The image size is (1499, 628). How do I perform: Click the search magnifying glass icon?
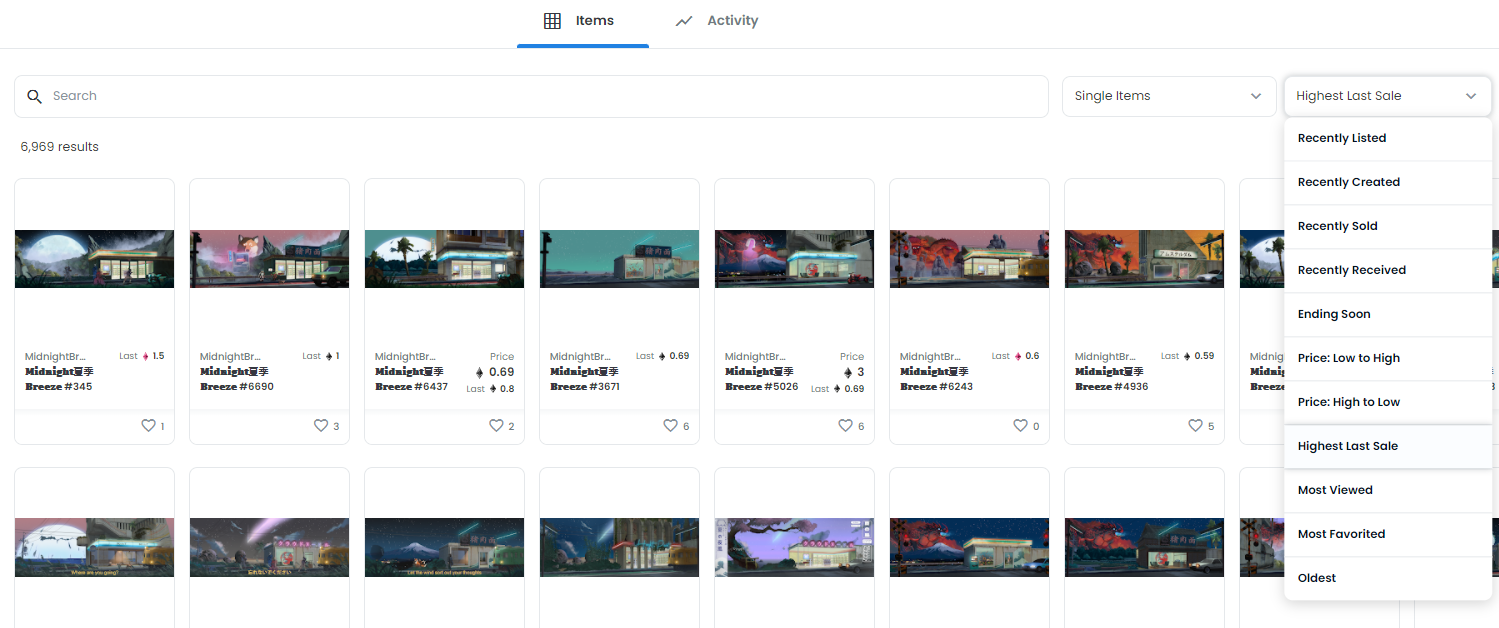[35, 96]
